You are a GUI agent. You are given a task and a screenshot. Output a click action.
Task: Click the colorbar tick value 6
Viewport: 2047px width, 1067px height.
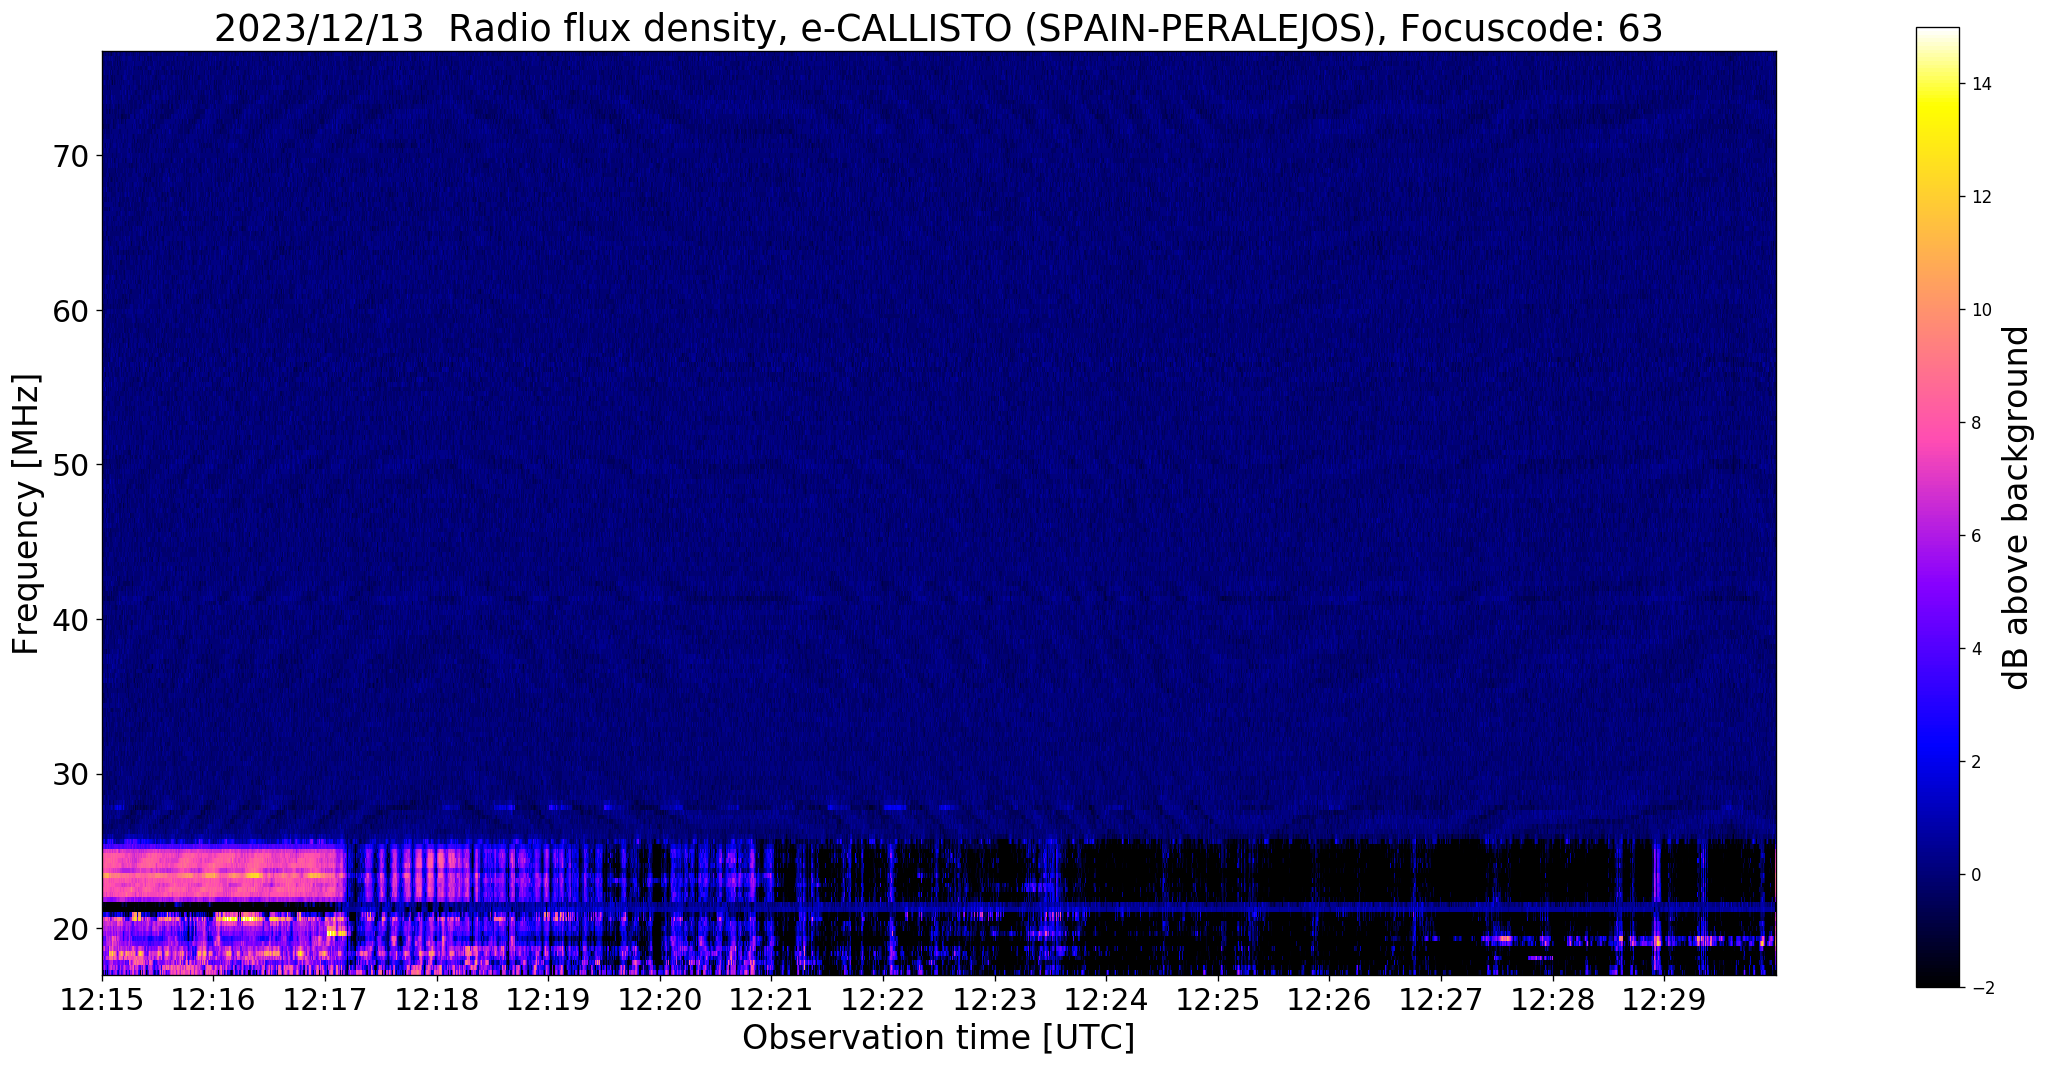click(1976, 536)
